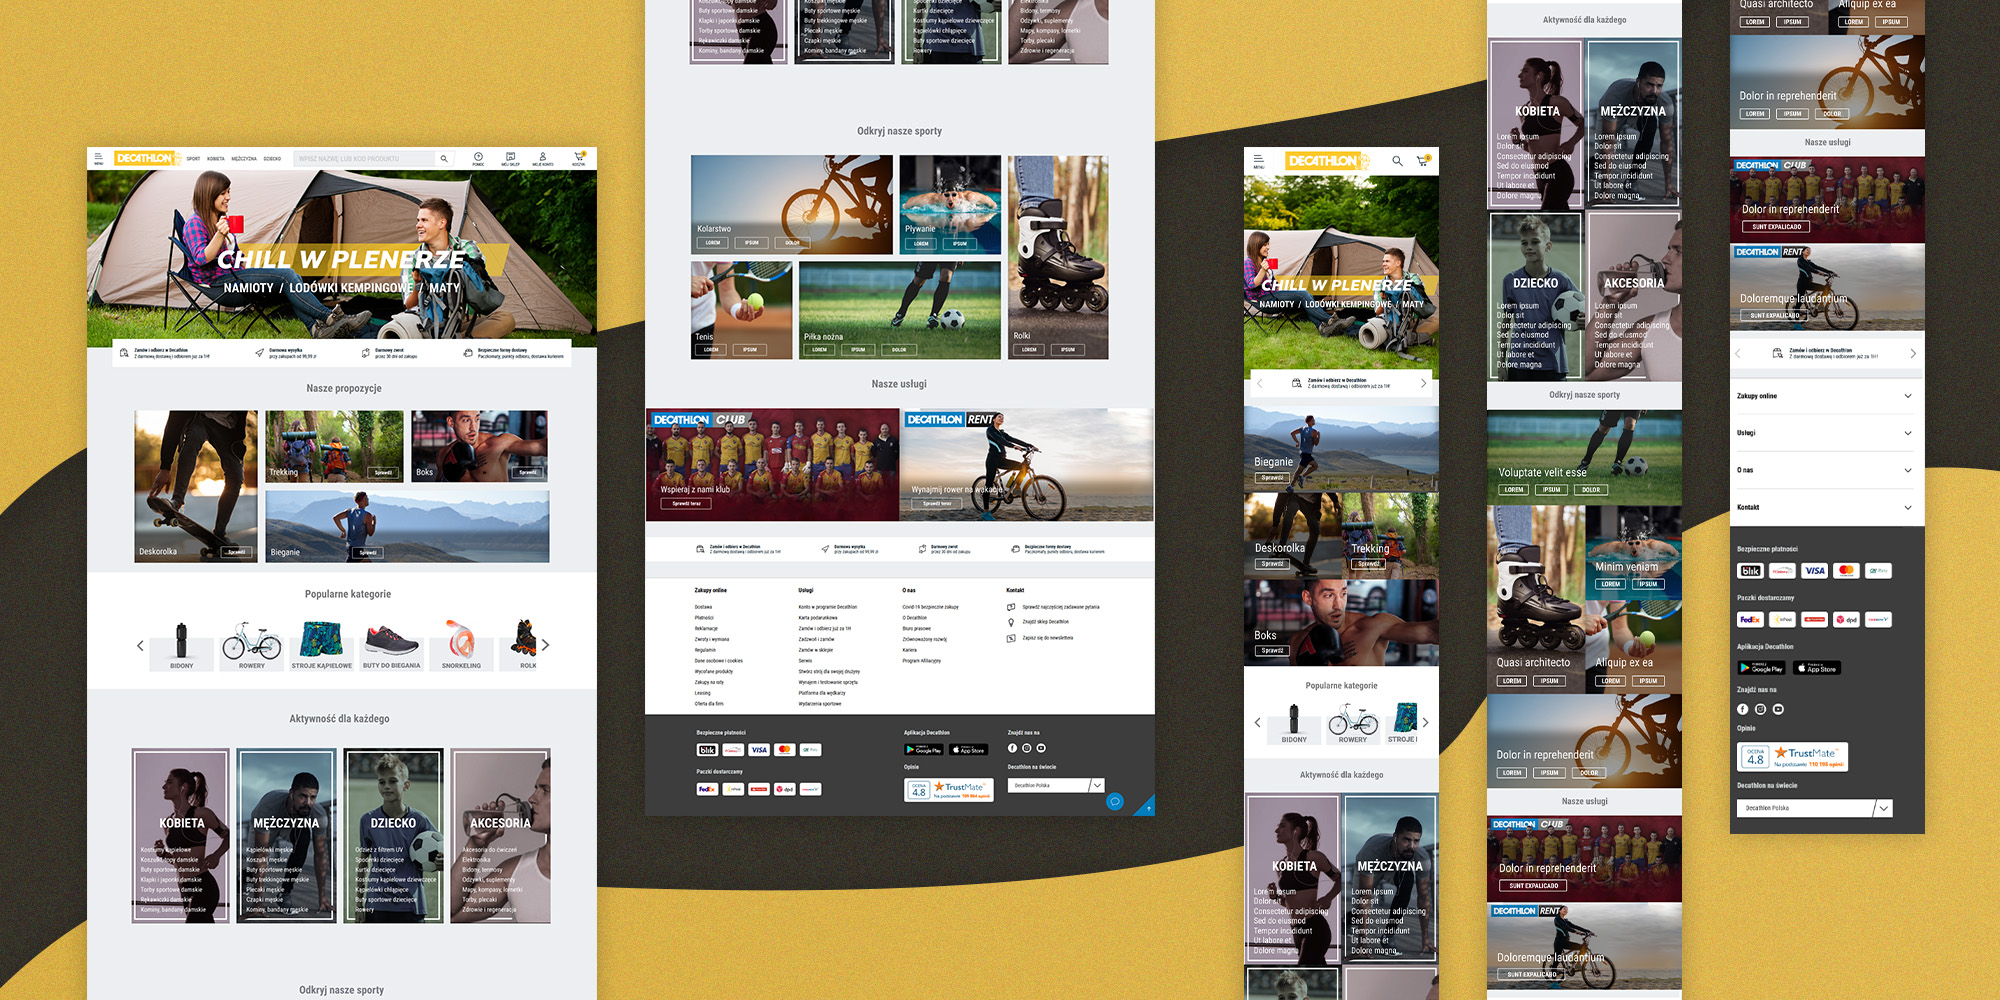
Task: Click the Pomoc help icon
Action: [x=478, y=158]
